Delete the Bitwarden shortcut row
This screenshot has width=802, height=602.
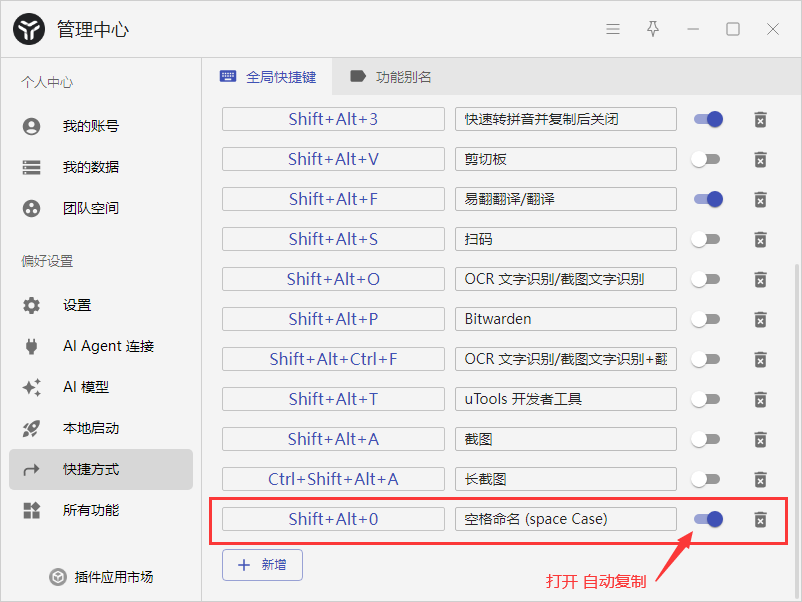[761, 320]
